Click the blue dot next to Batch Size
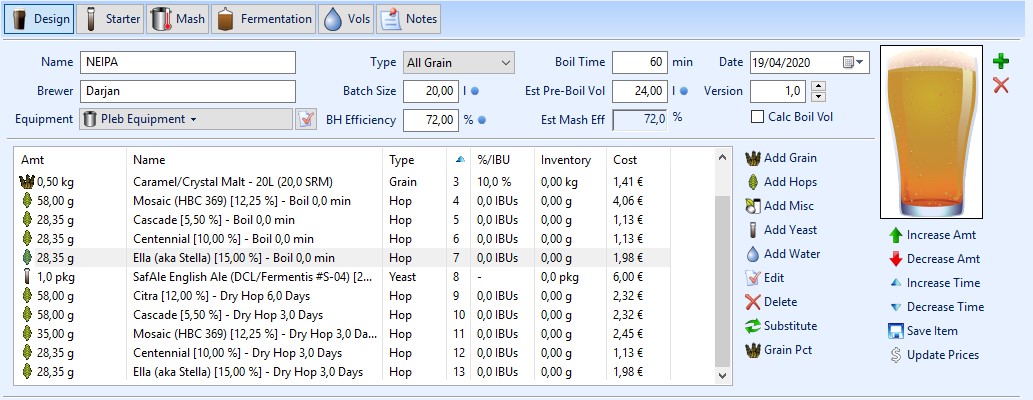 (475, 92)
